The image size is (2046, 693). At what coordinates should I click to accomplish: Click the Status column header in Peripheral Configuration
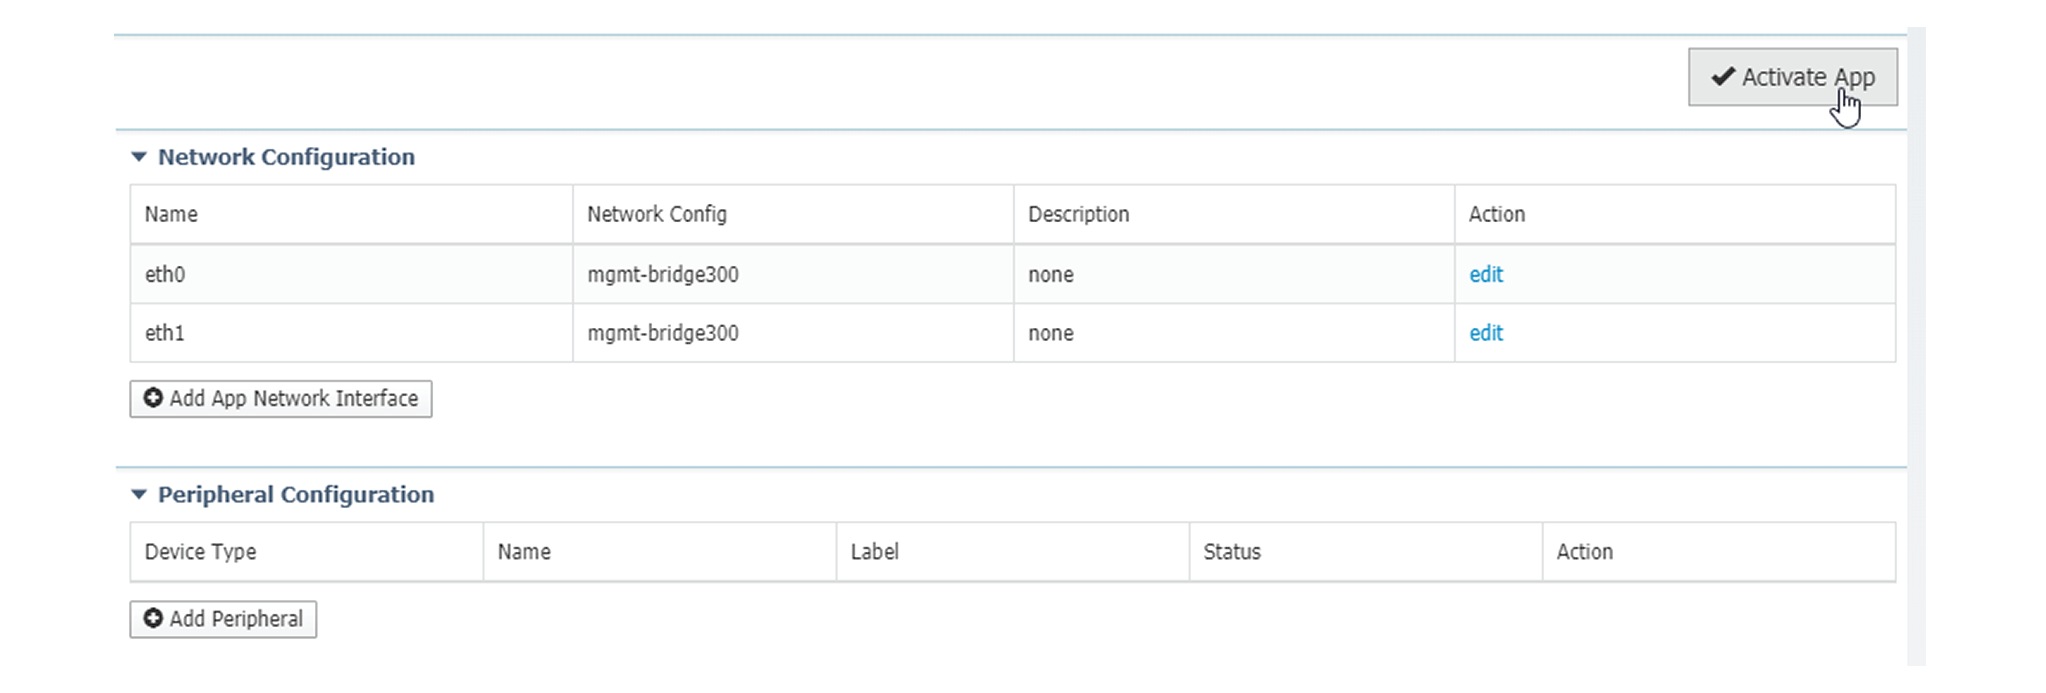(x=1232, y=551)
